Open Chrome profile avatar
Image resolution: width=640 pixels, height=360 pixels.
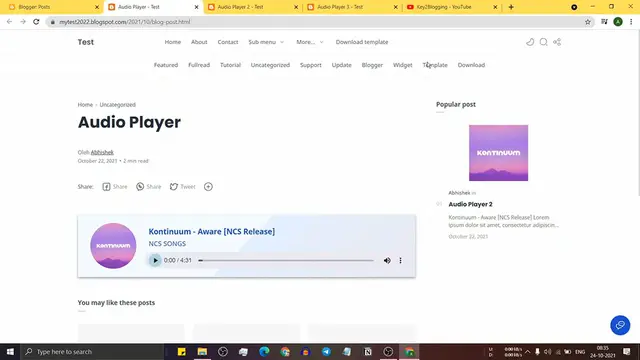click(x=618, y=22)
